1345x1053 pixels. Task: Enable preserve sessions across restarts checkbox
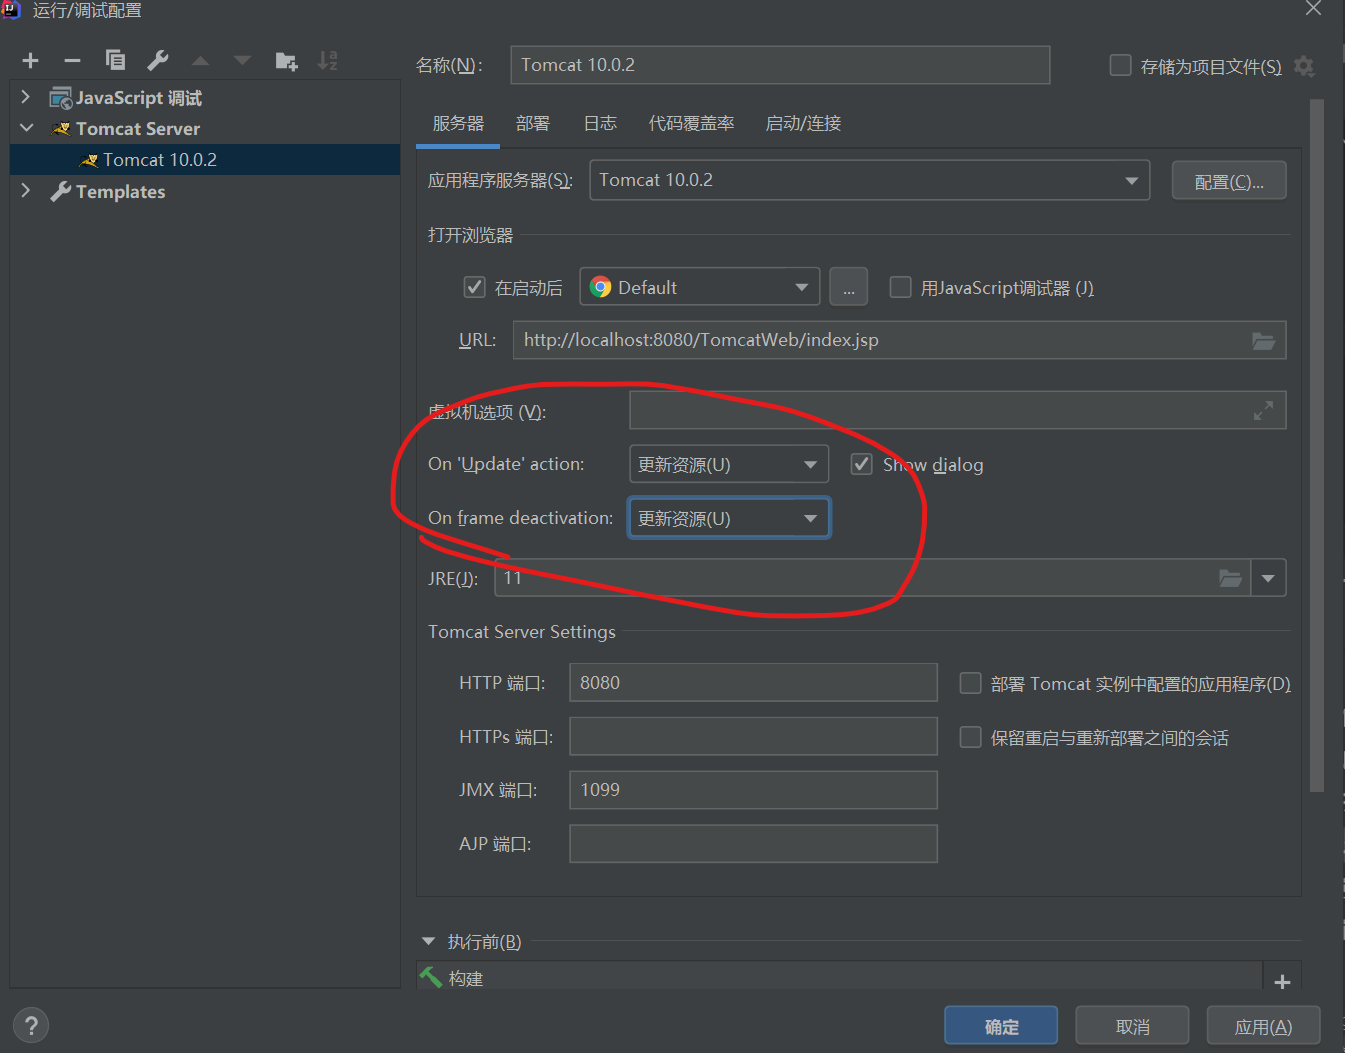970,737
